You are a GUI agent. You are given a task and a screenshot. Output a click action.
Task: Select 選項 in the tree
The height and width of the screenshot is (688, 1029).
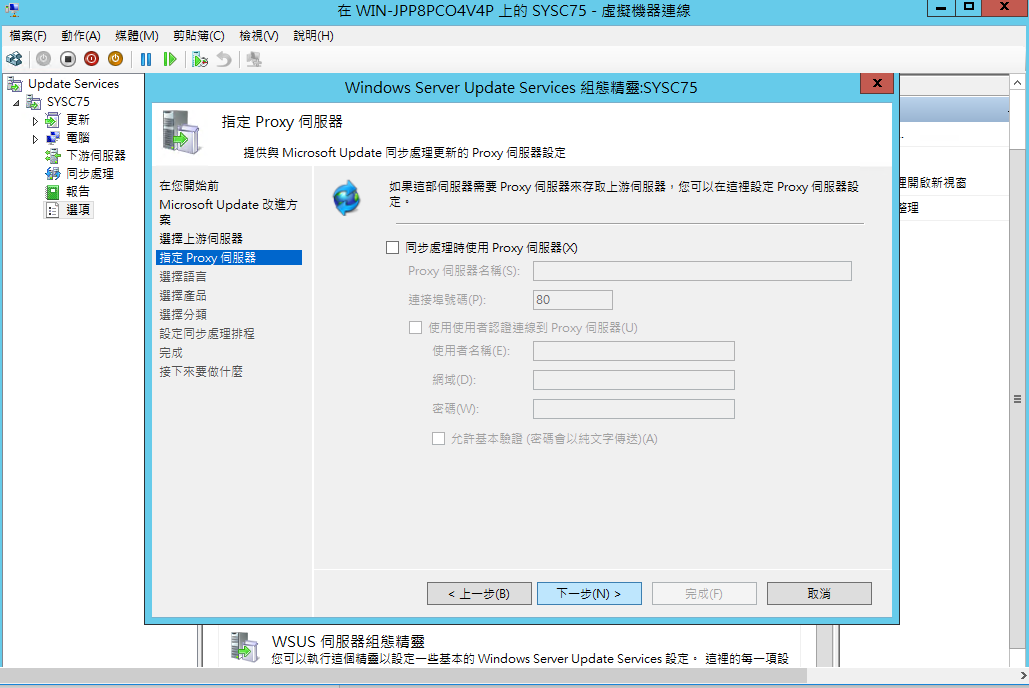77,209
